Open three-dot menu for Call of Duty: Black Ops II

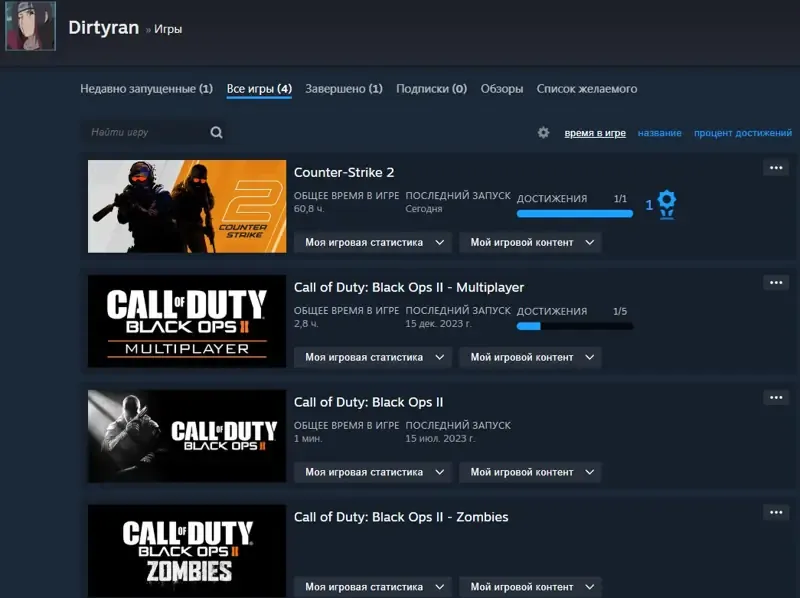point(776,397)
